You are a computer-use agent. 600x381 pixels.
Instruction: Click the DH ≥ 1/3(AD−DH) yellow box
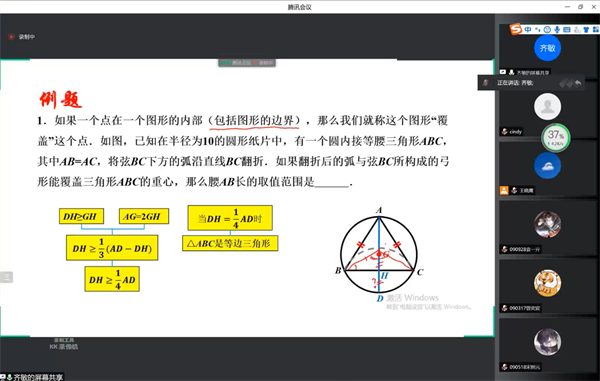[112, 248]
